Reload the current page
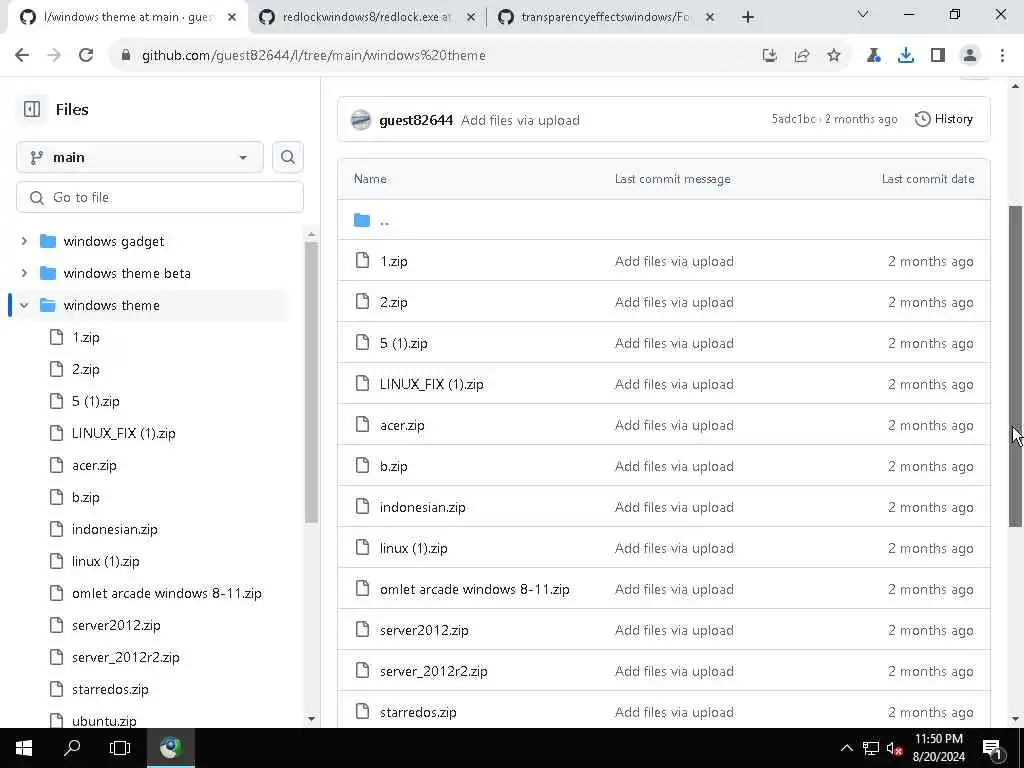The height and width of the screenshot is (768, 1024). click(86, 56)
